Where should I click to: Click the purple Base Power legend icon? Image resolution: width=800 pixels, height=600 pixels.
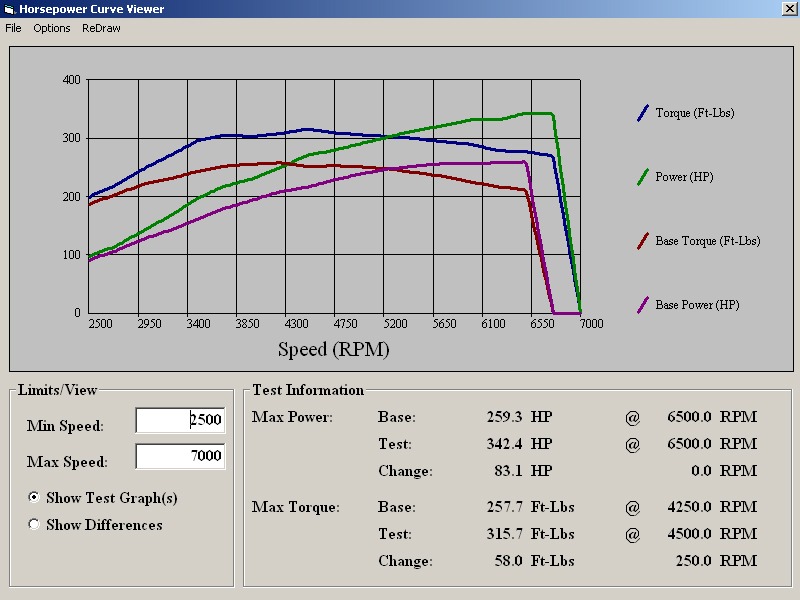coord(643,305)
